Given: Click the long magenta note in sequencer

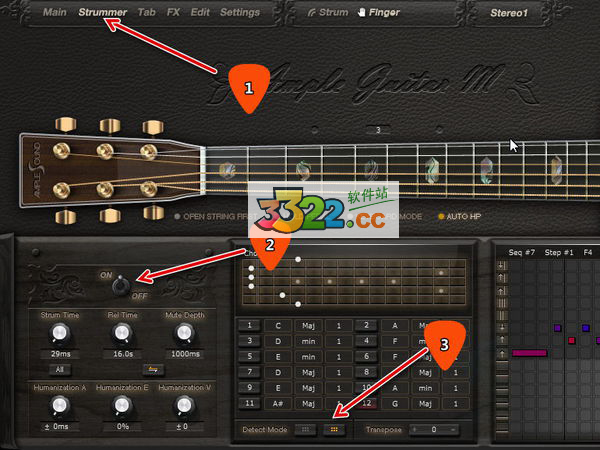Looking at the screenshot, I should [530, 353].
